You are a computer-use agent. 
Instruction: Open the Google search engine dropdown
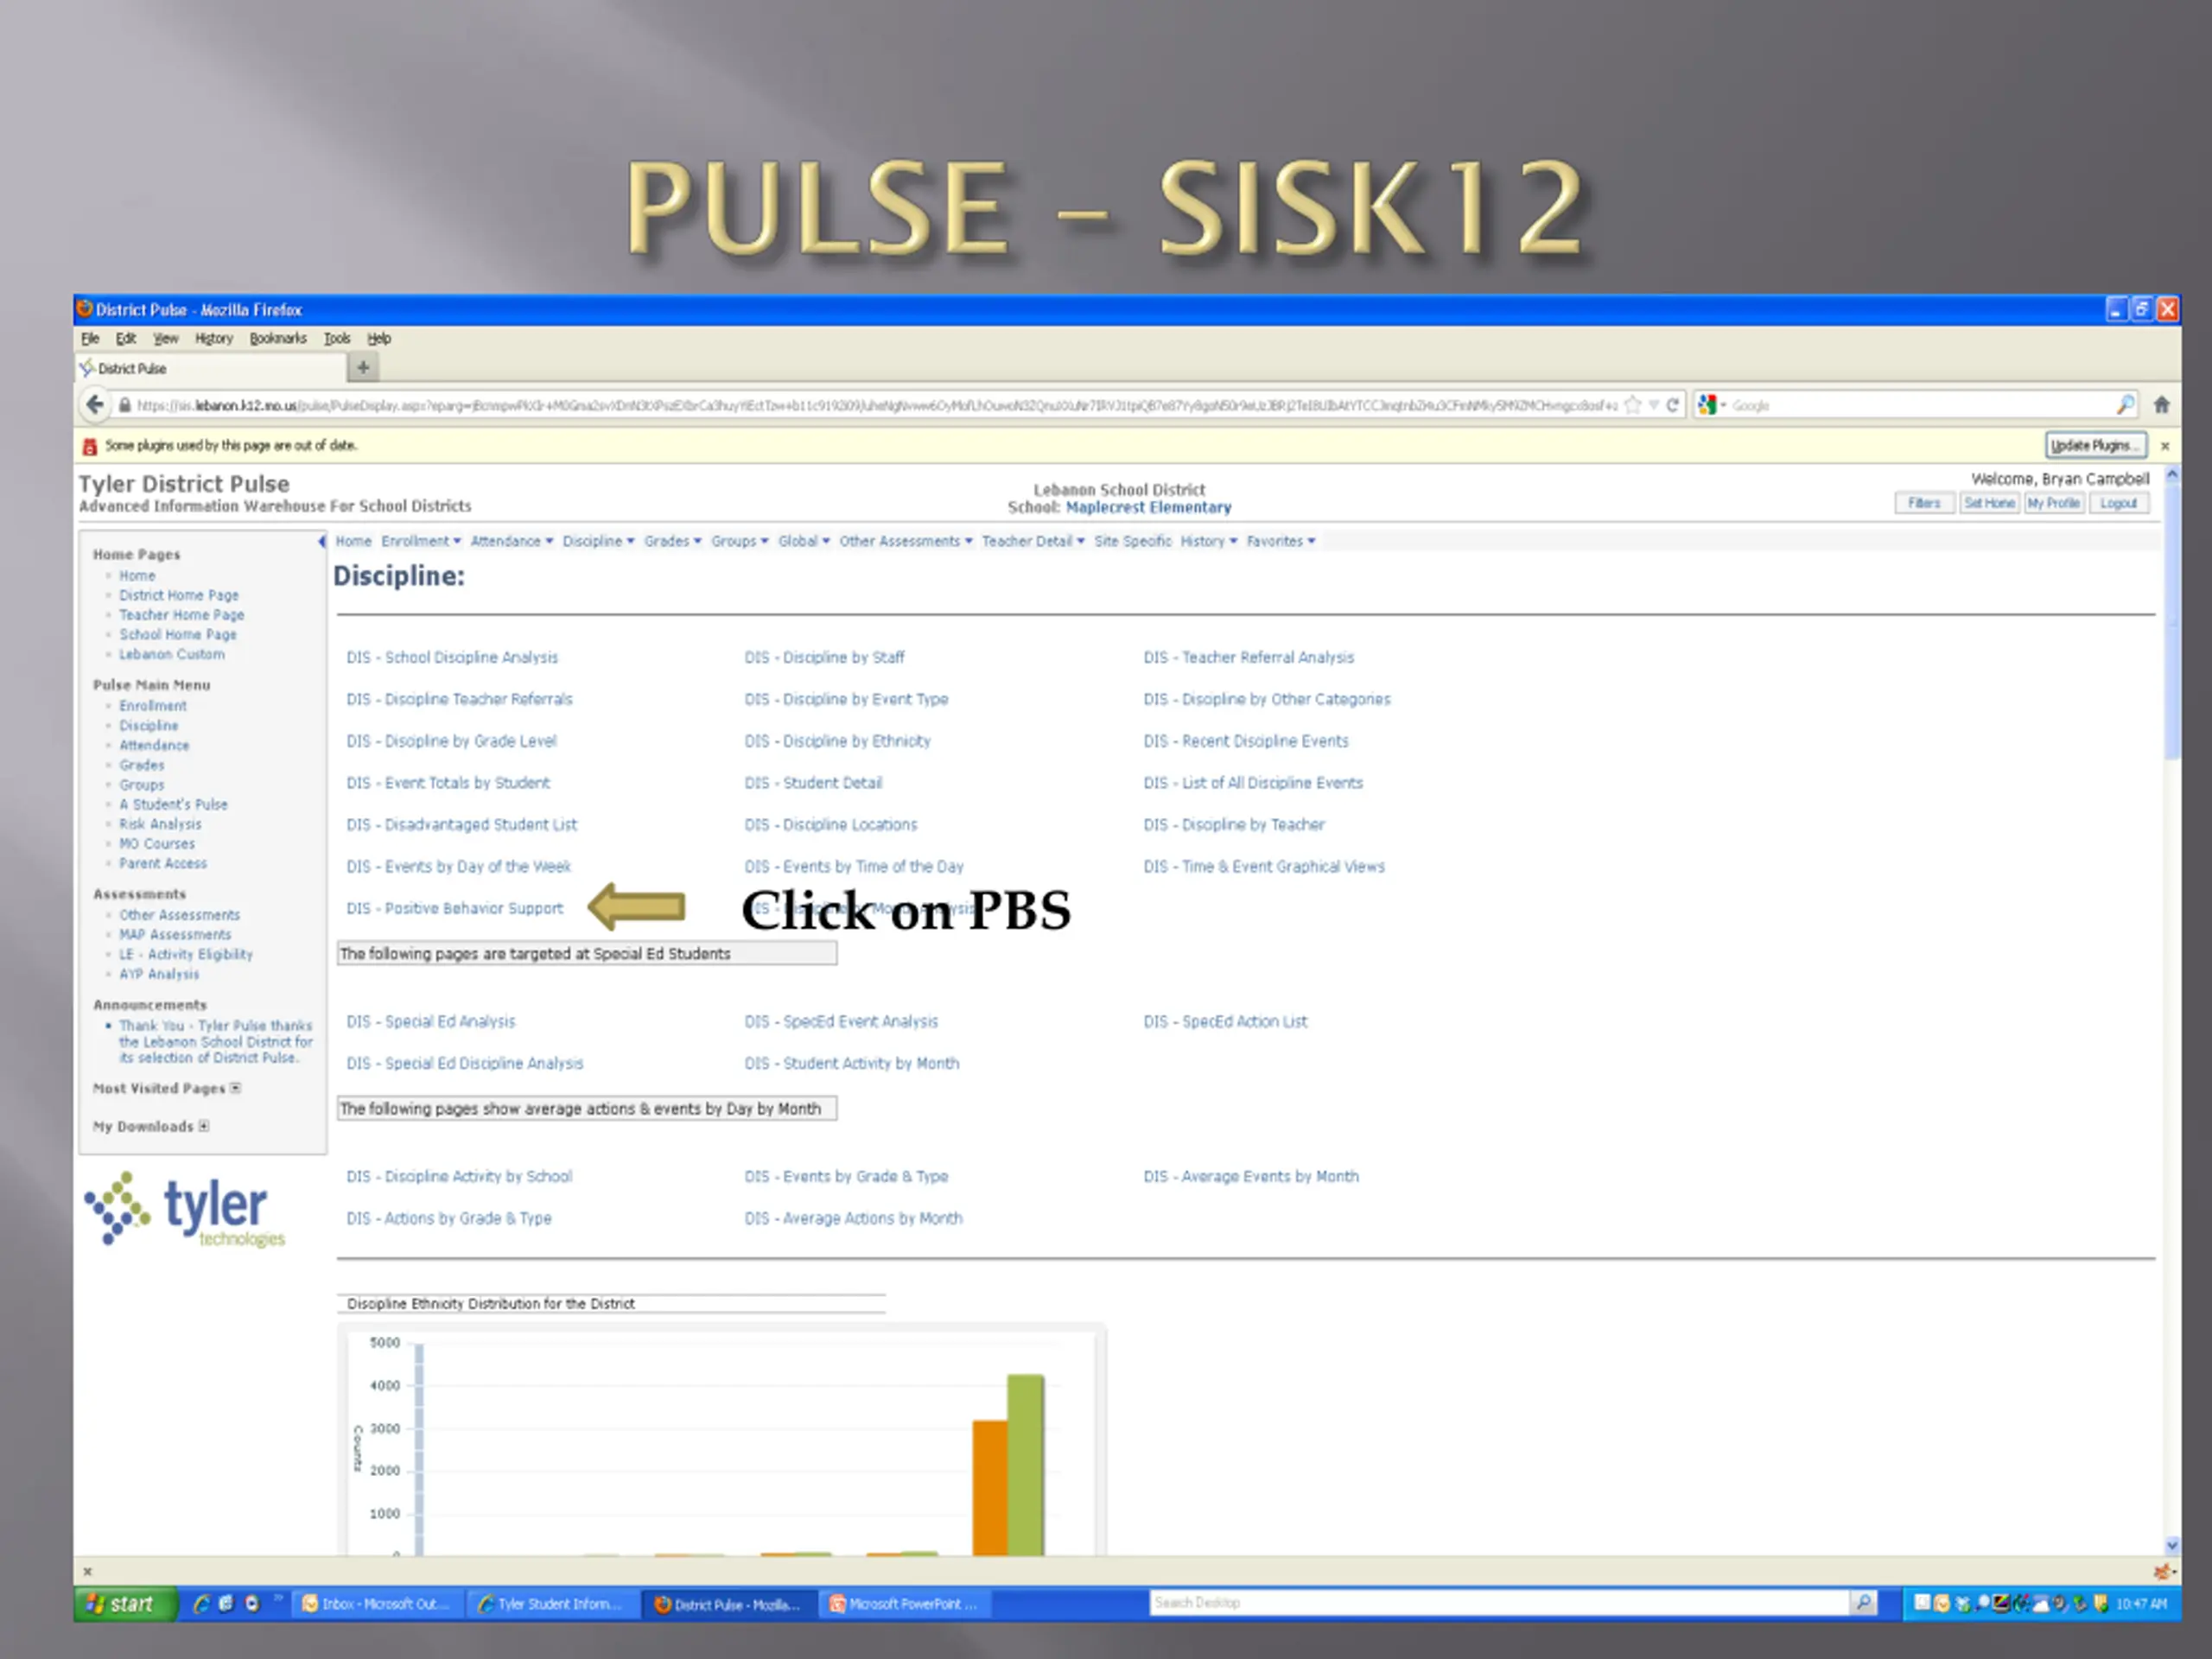[x=1712, y=405]
